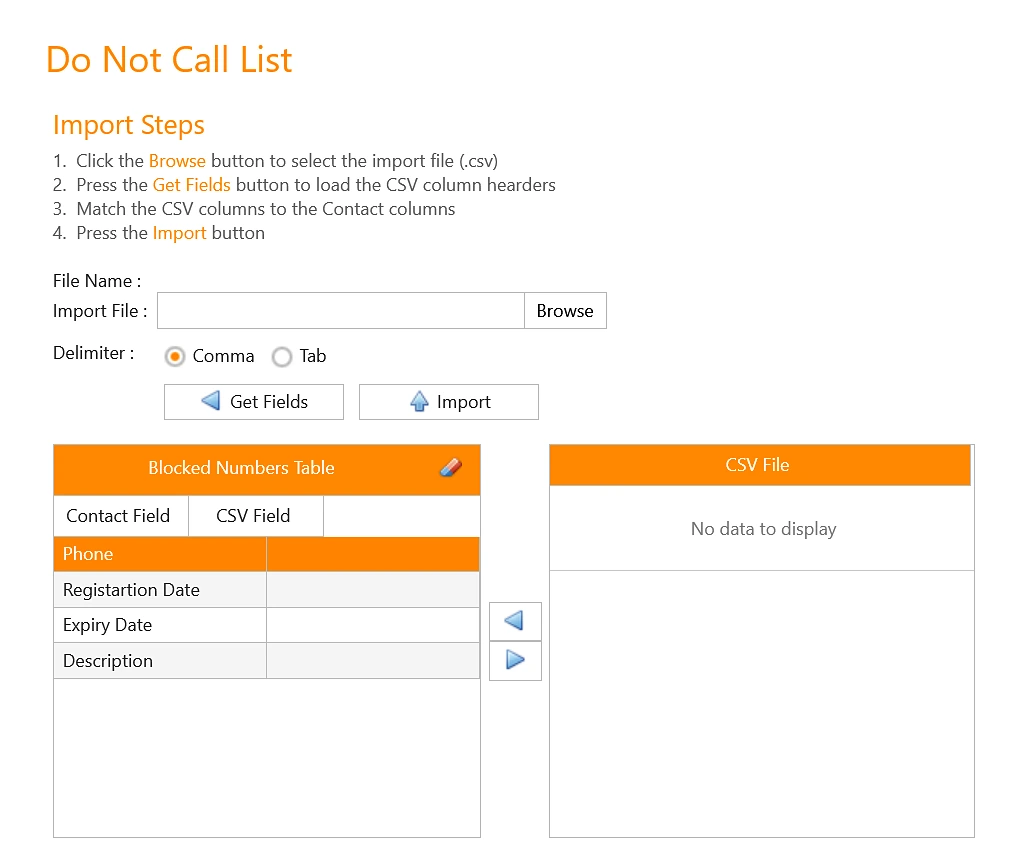Click the right arrow button to remove CSV field
This screenshot has height=866, width=1022.
(515, 661)
